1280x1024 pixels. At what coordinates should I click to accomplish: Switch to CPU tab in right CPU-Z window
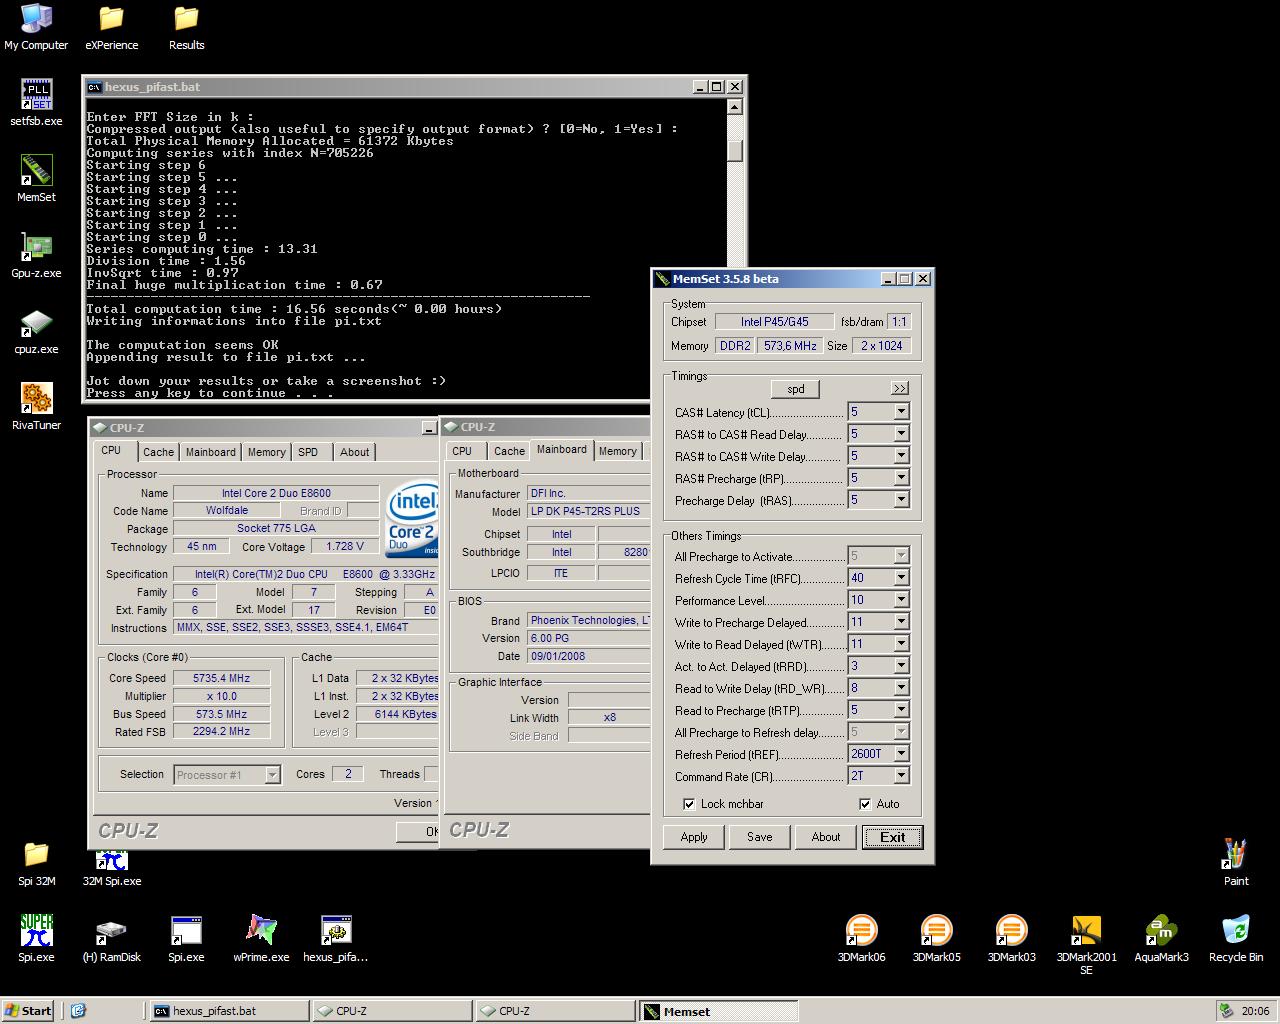pos(462,451)
